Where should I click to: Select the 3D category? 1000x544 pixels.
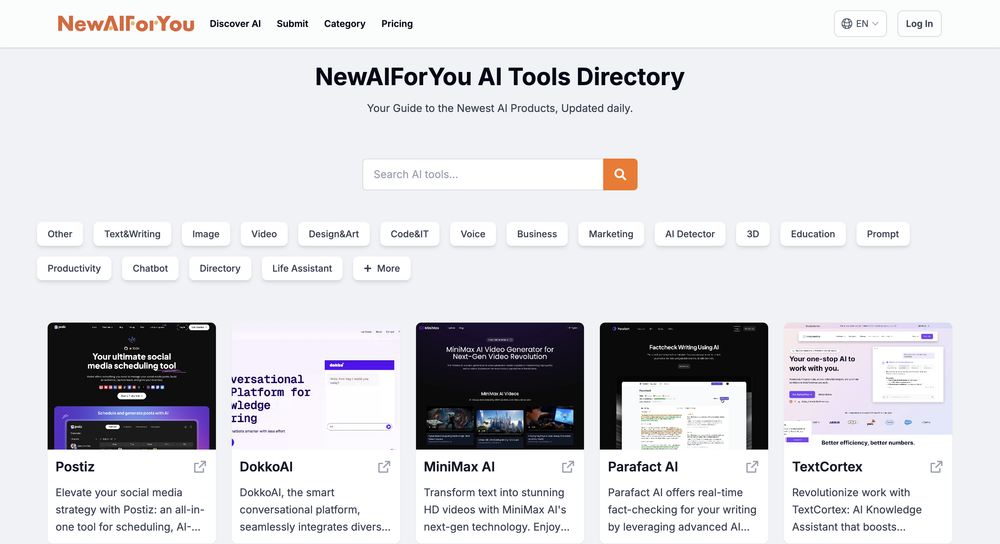click(753, 234)
